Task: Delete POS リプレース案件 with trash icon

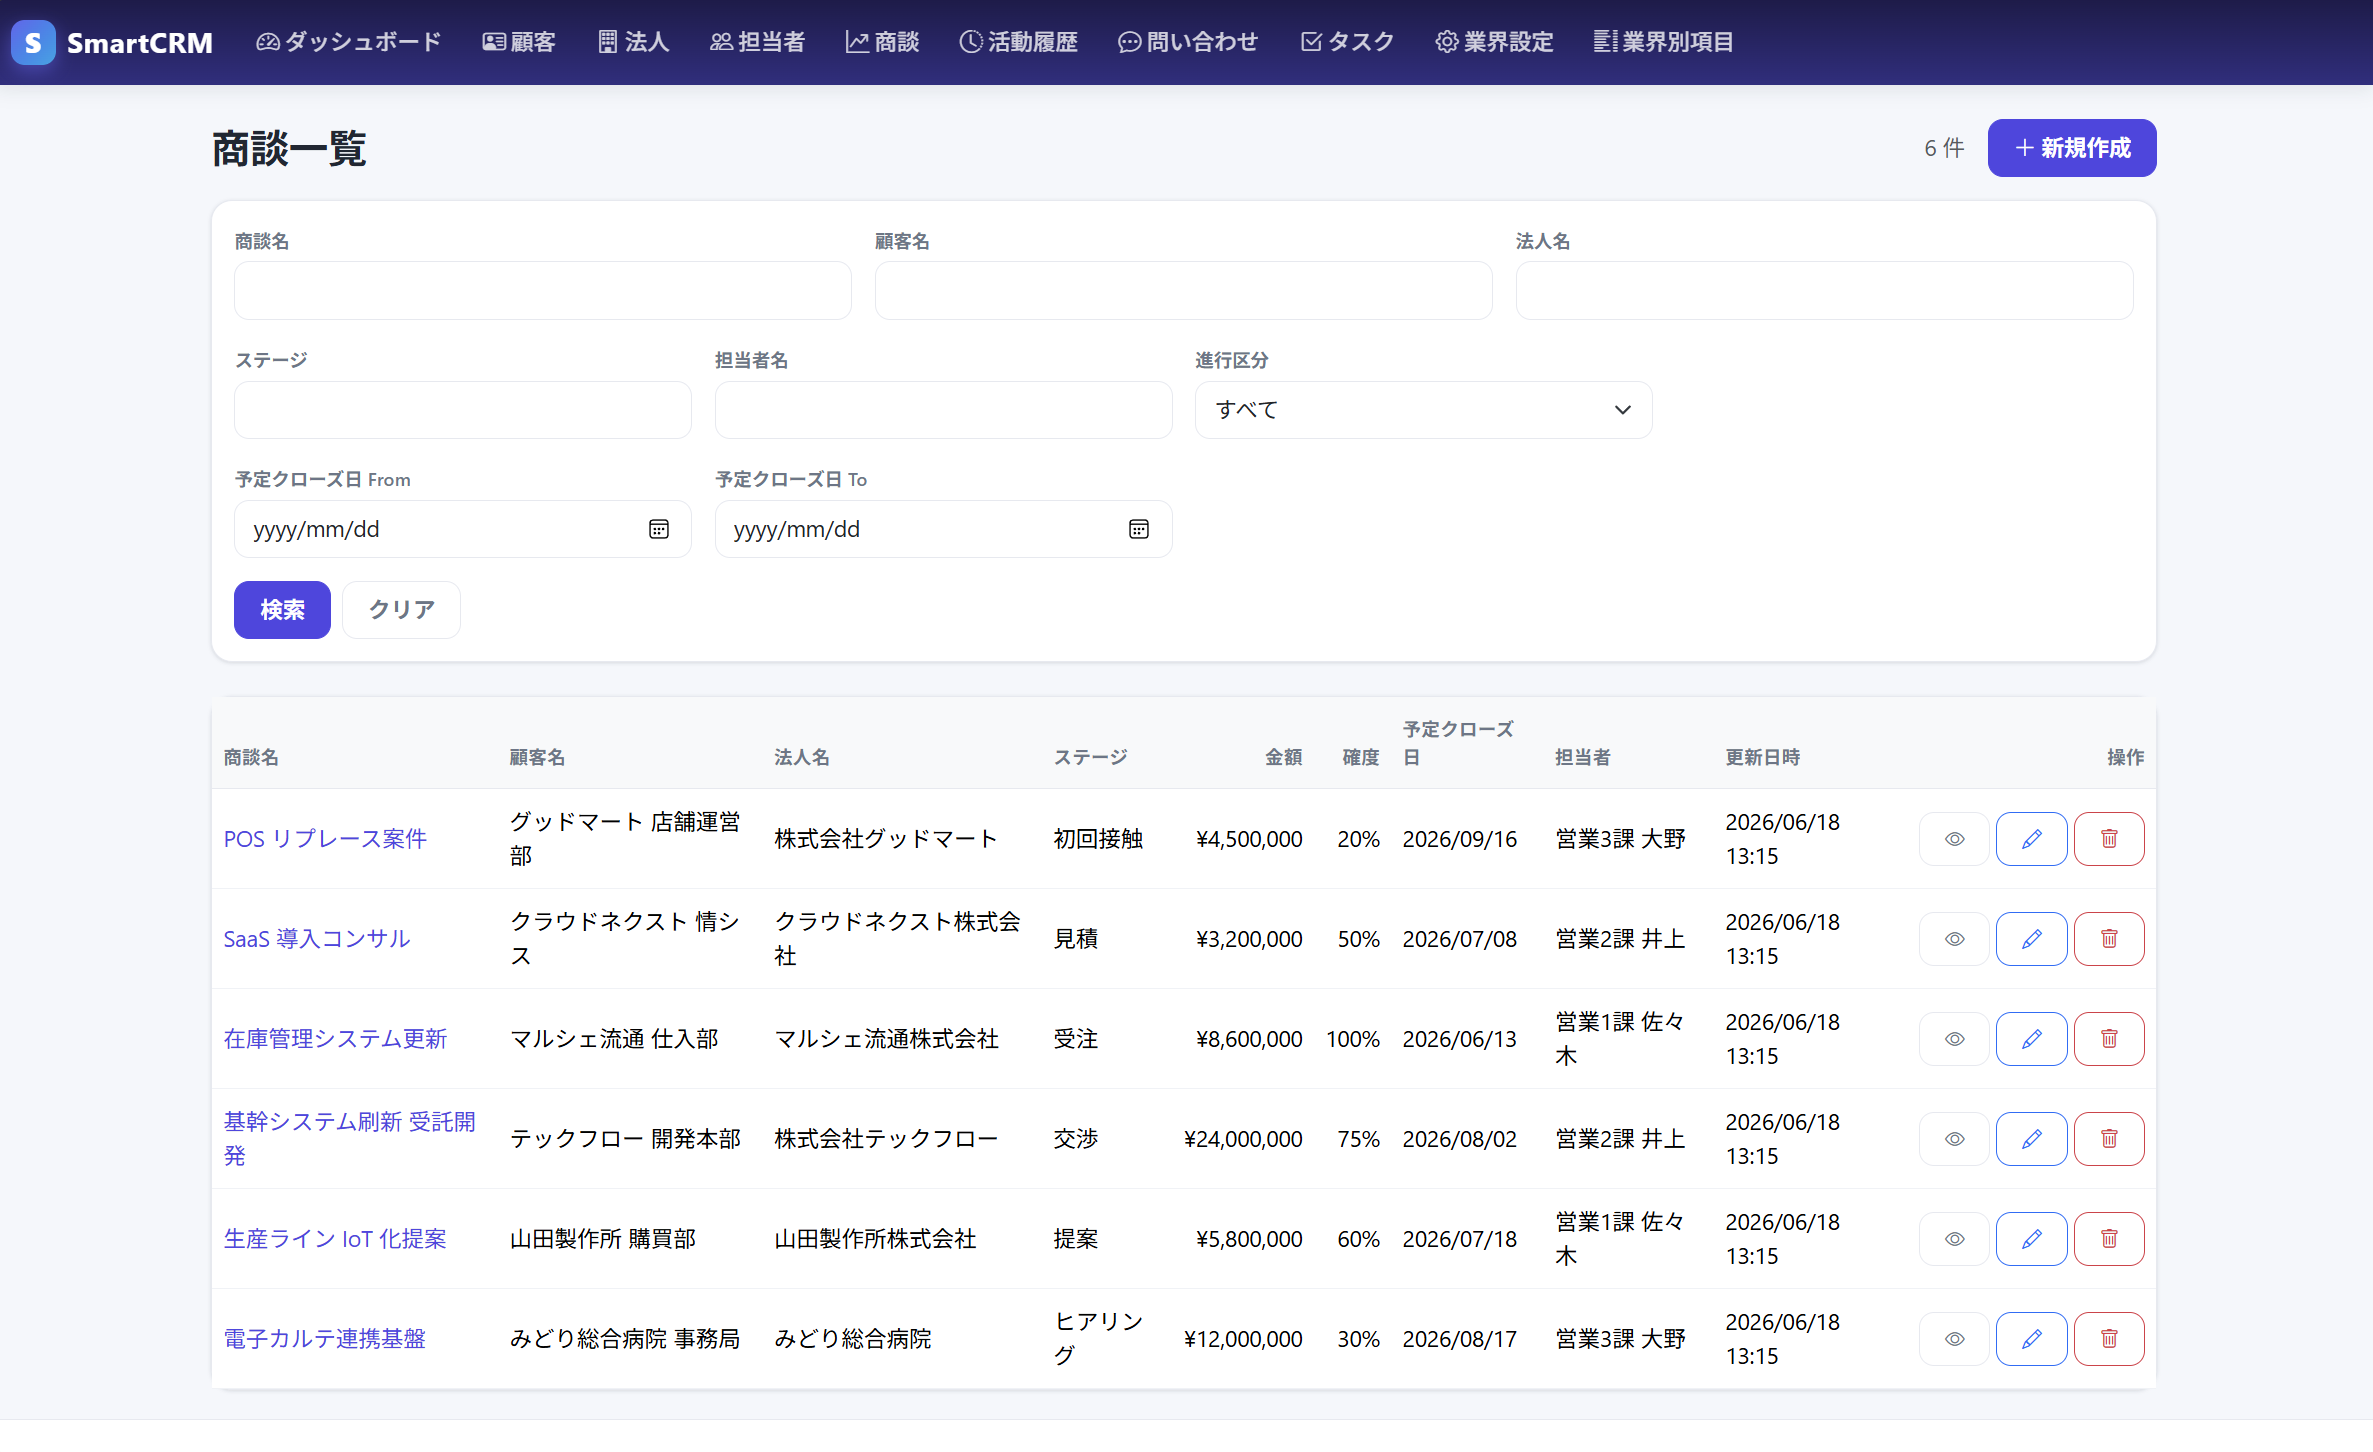Action: click(2109, 839)
